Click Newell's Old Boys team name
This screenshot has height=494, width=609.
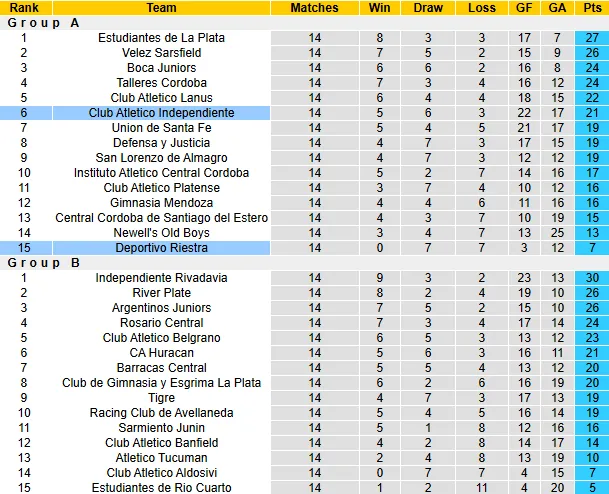161,233
